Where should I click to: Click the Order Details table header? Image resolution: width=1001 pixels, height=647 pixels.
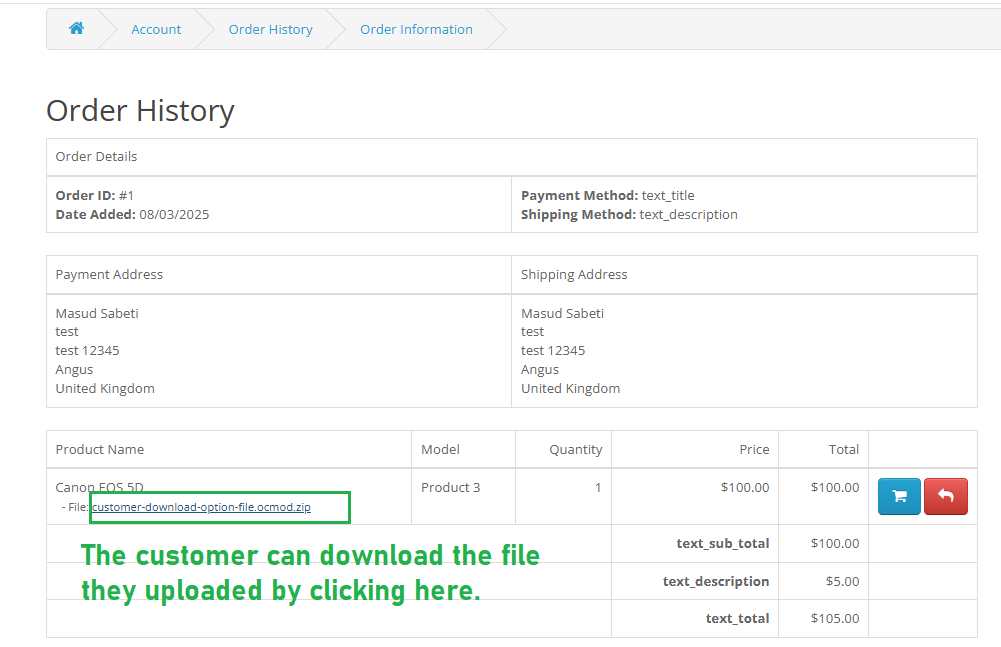tap(97, 156)
